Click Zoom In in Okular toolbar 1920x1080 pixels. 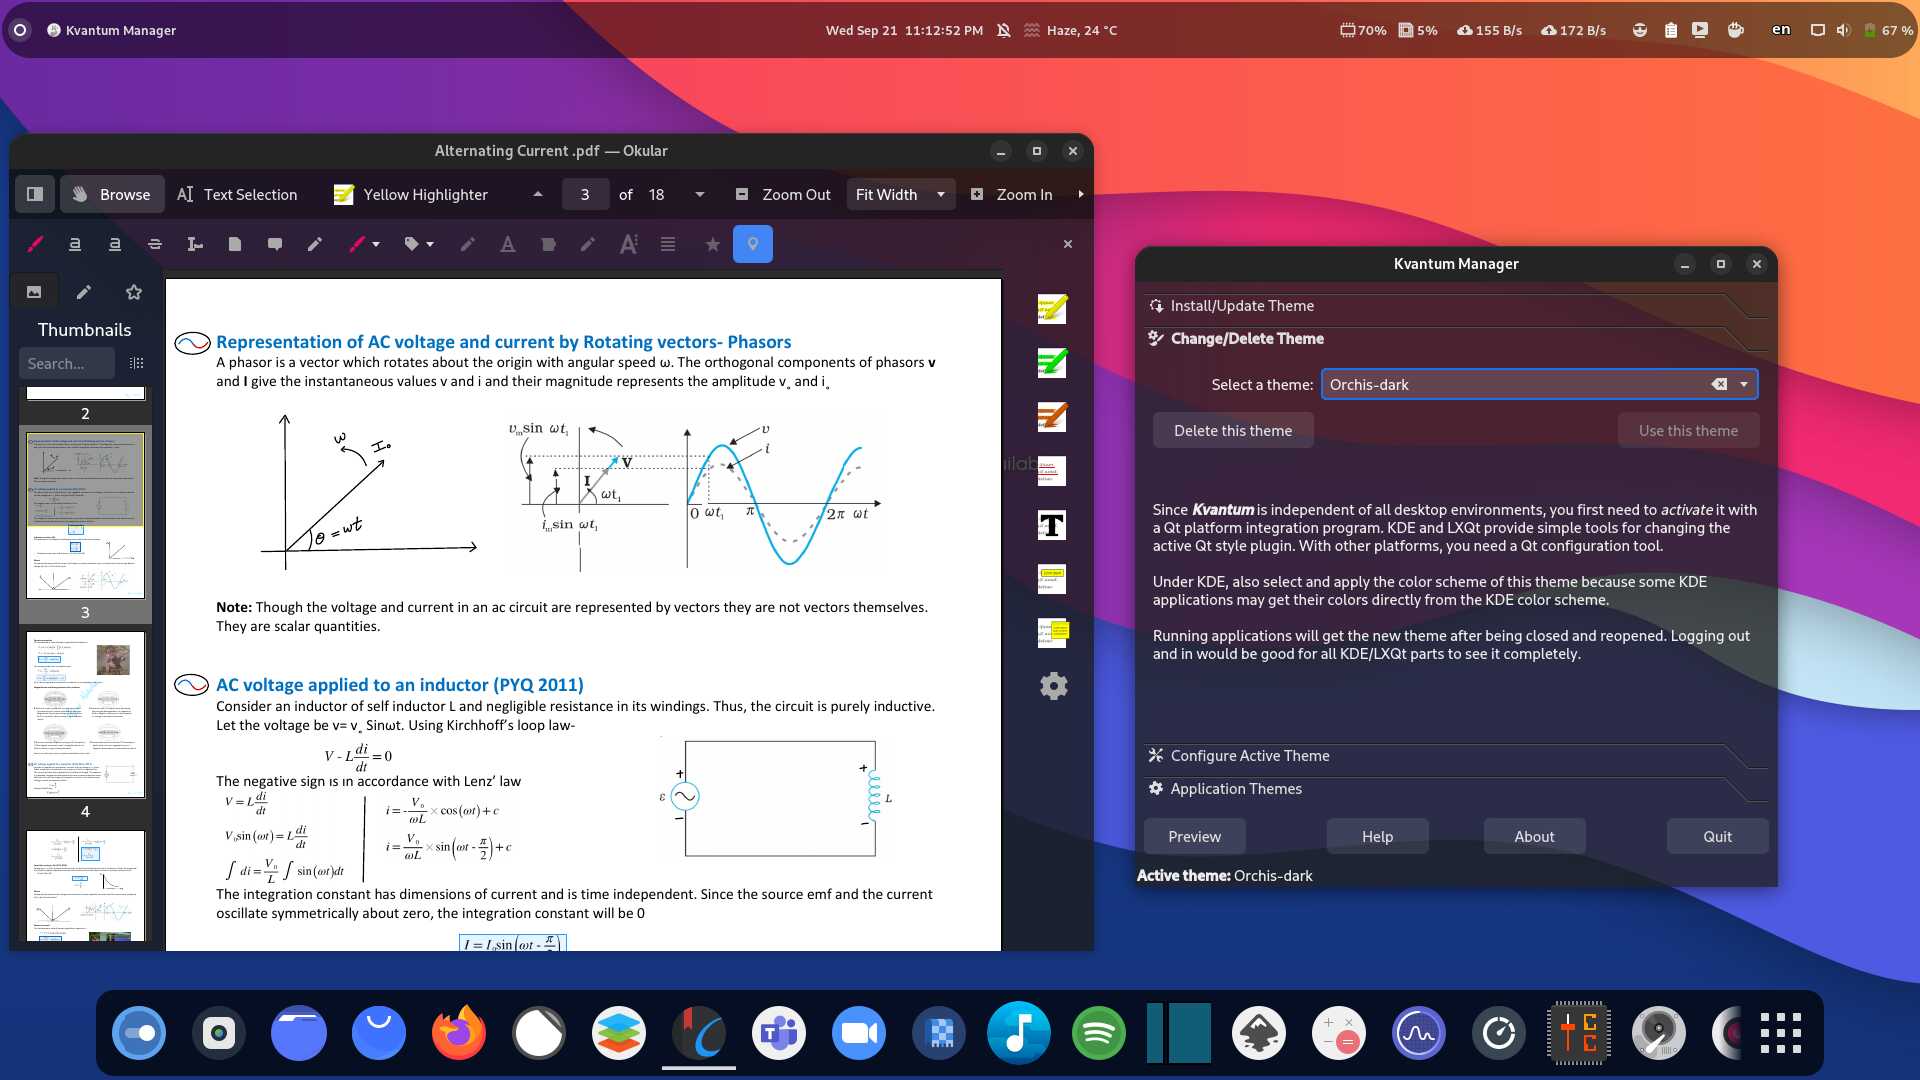1012,194
